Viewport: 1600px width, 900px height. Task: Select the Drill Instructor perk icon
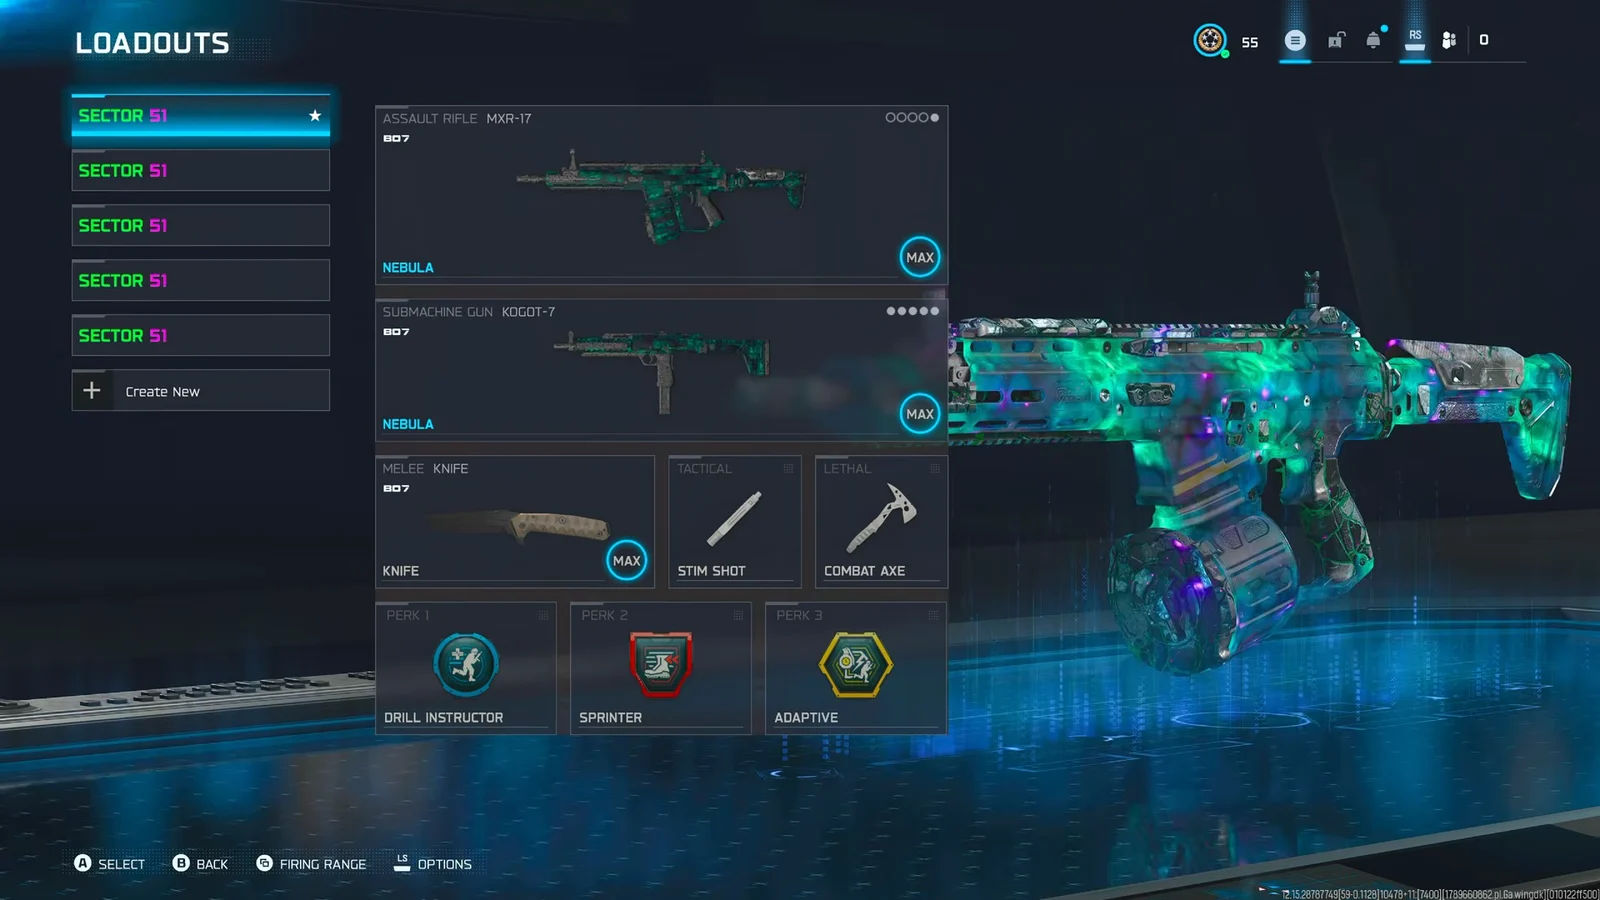click(x=466, y=664)
